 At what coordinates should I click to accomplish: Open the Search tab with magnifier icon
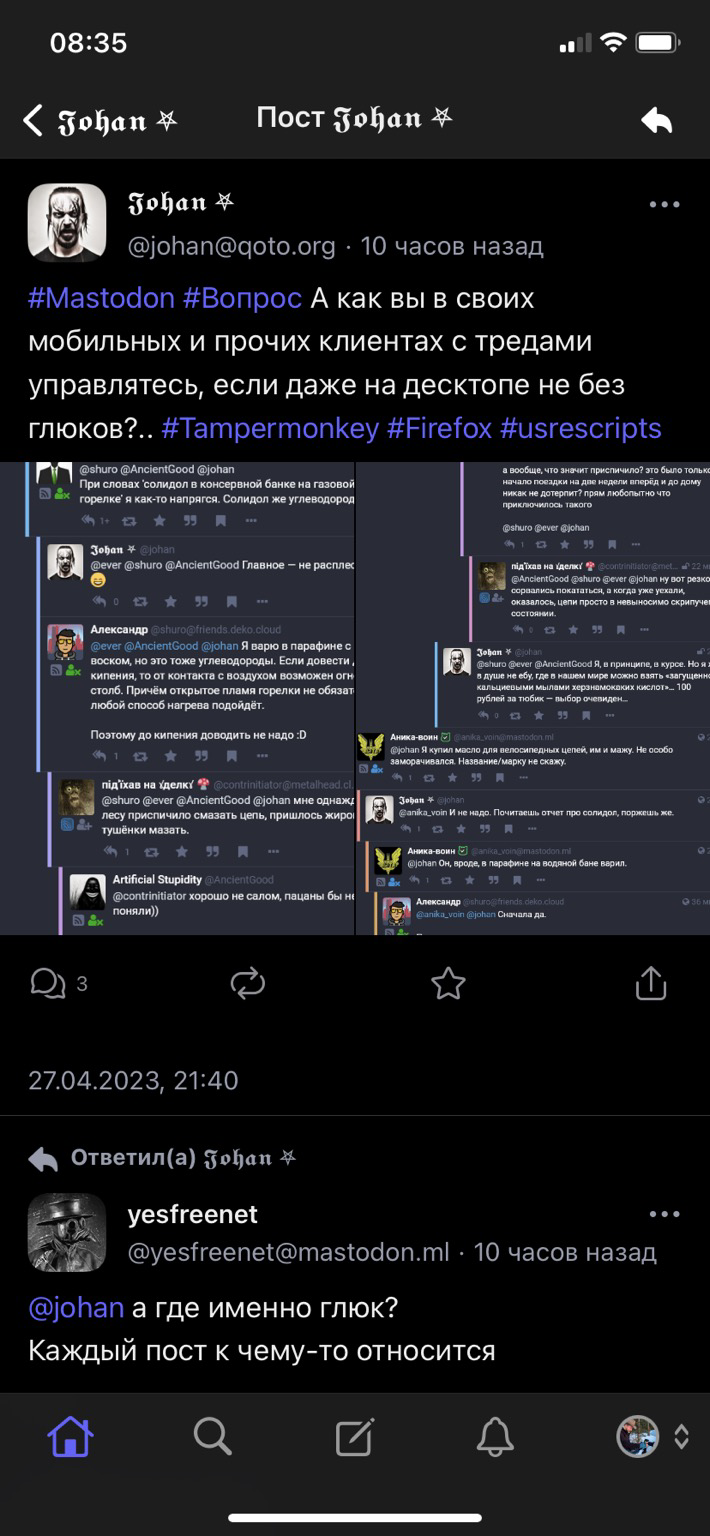[x=213, y=1437]
